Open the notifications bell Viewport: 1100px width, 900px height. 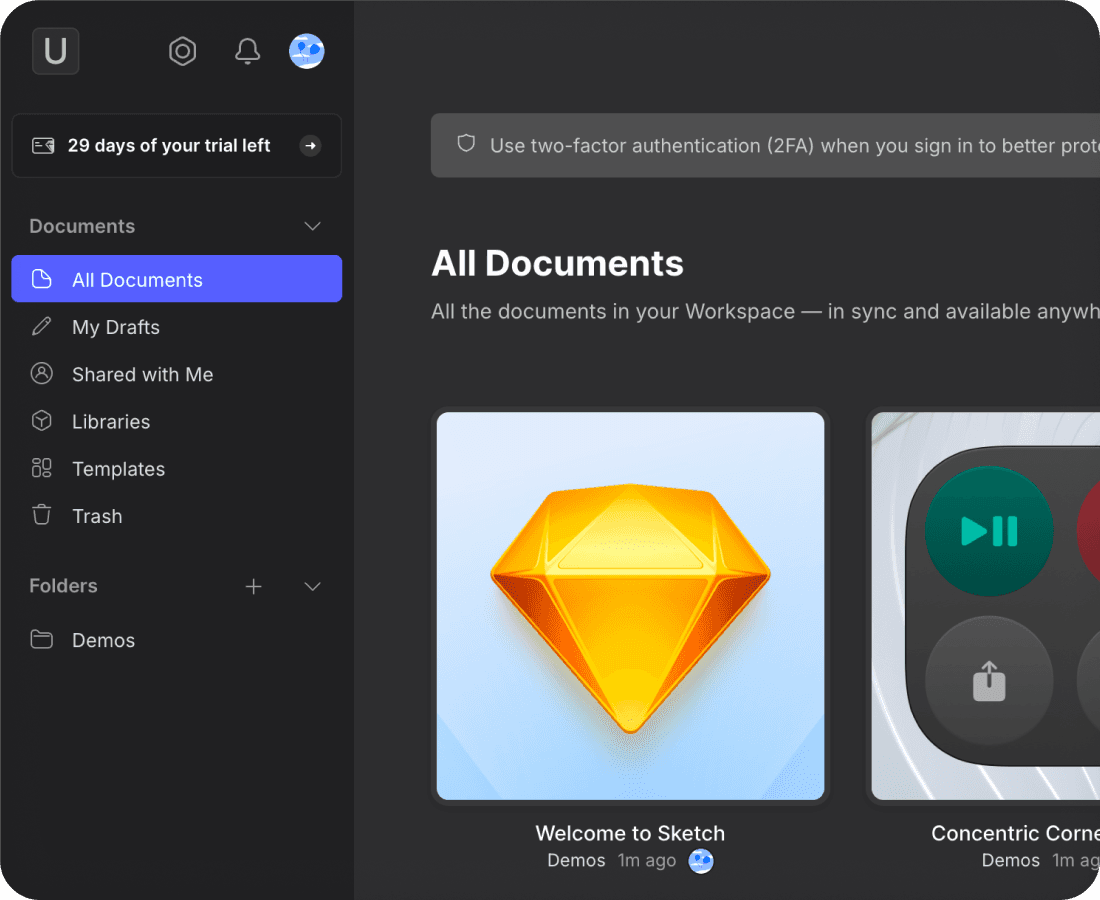click(247, 51)
